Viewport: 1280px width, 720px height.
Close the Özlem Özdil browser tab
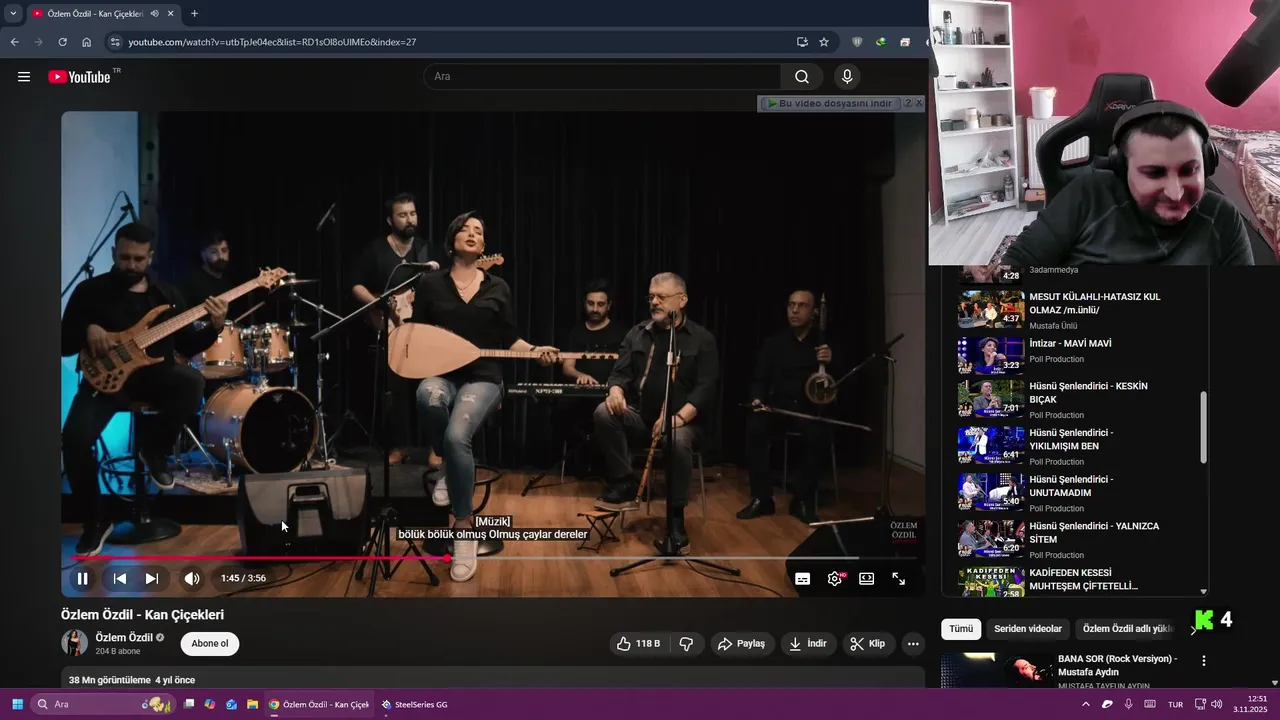171,14
